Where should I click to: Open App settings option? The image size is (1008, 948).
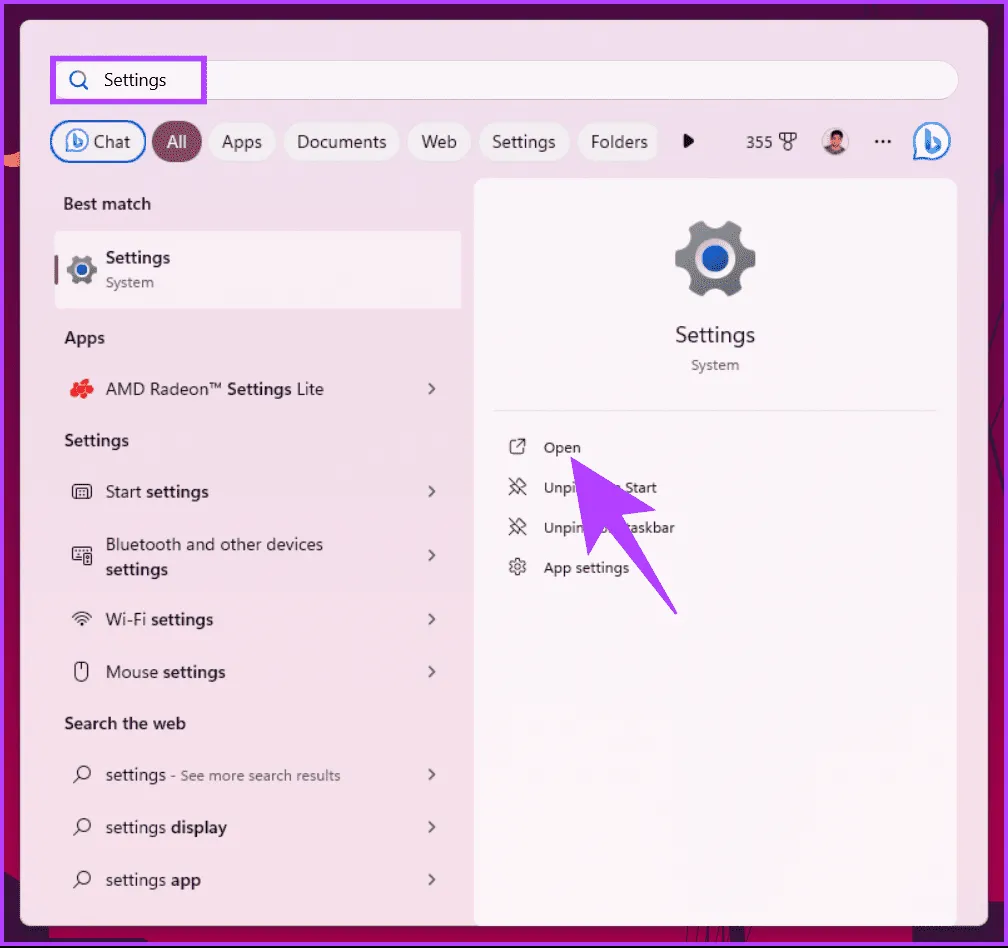pyautogui.click(x=585, y=568)
